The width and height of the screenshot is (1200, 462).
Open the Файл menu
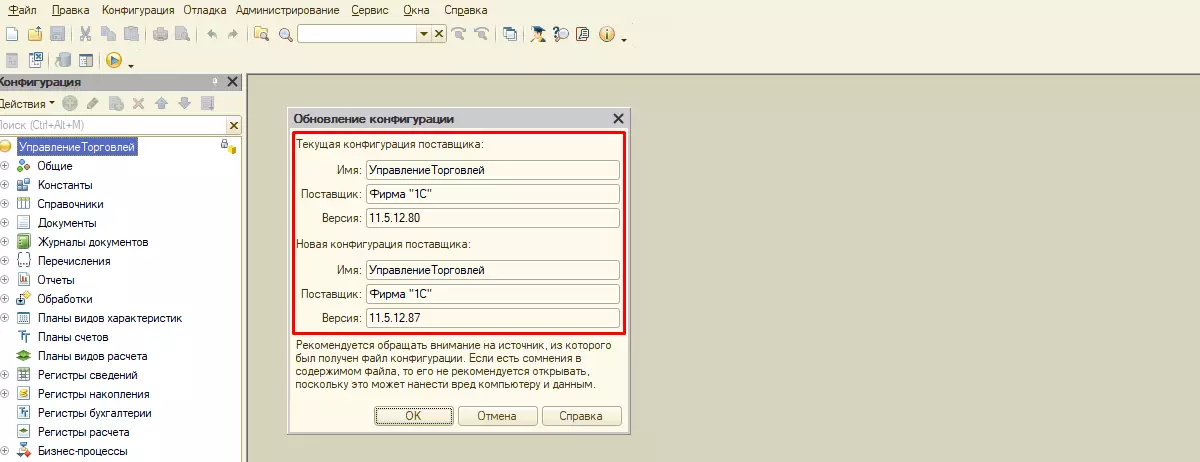[22, 9]
